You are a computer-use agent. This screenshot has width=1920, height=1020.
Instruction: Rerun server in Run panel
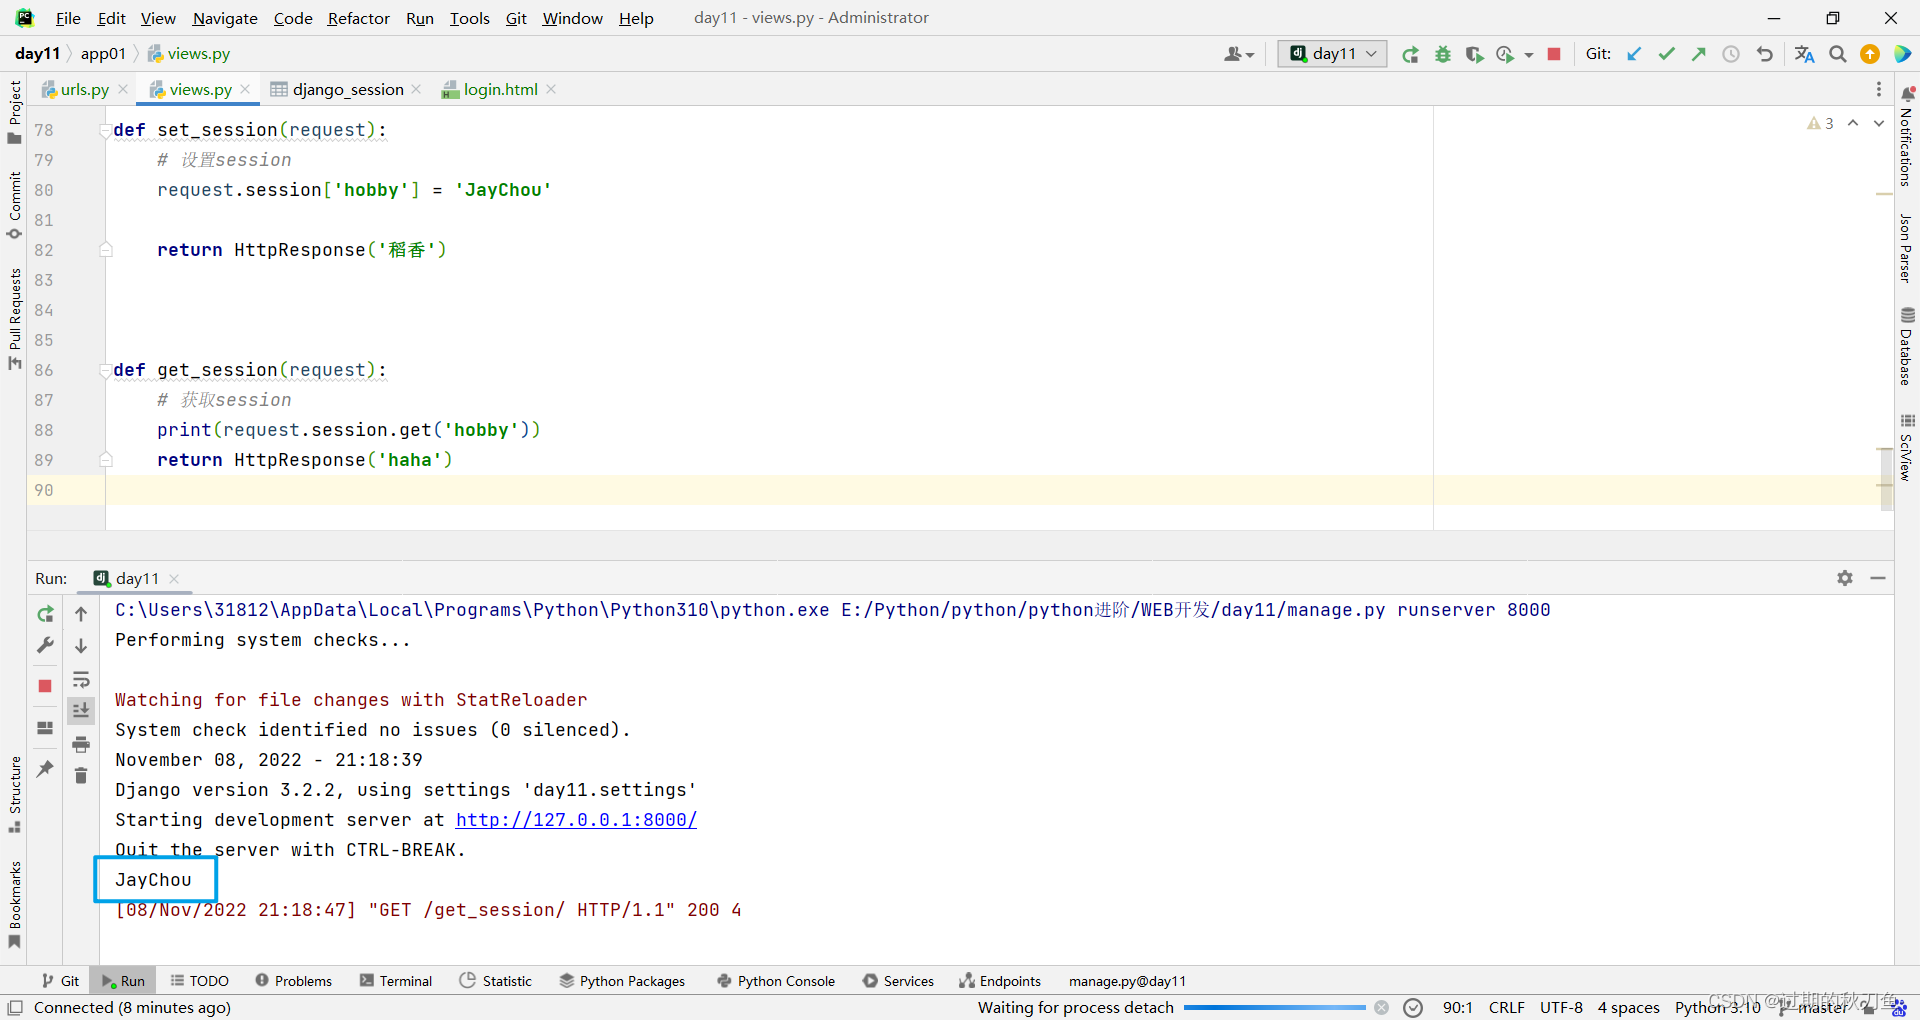[45, 614]
